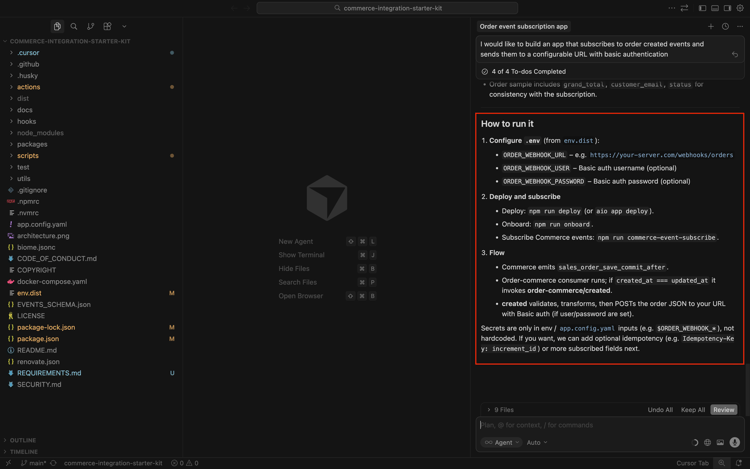750x469 pixels.
Task: Open the app.config.yaml link in chat
Action: tap(587, 328)
